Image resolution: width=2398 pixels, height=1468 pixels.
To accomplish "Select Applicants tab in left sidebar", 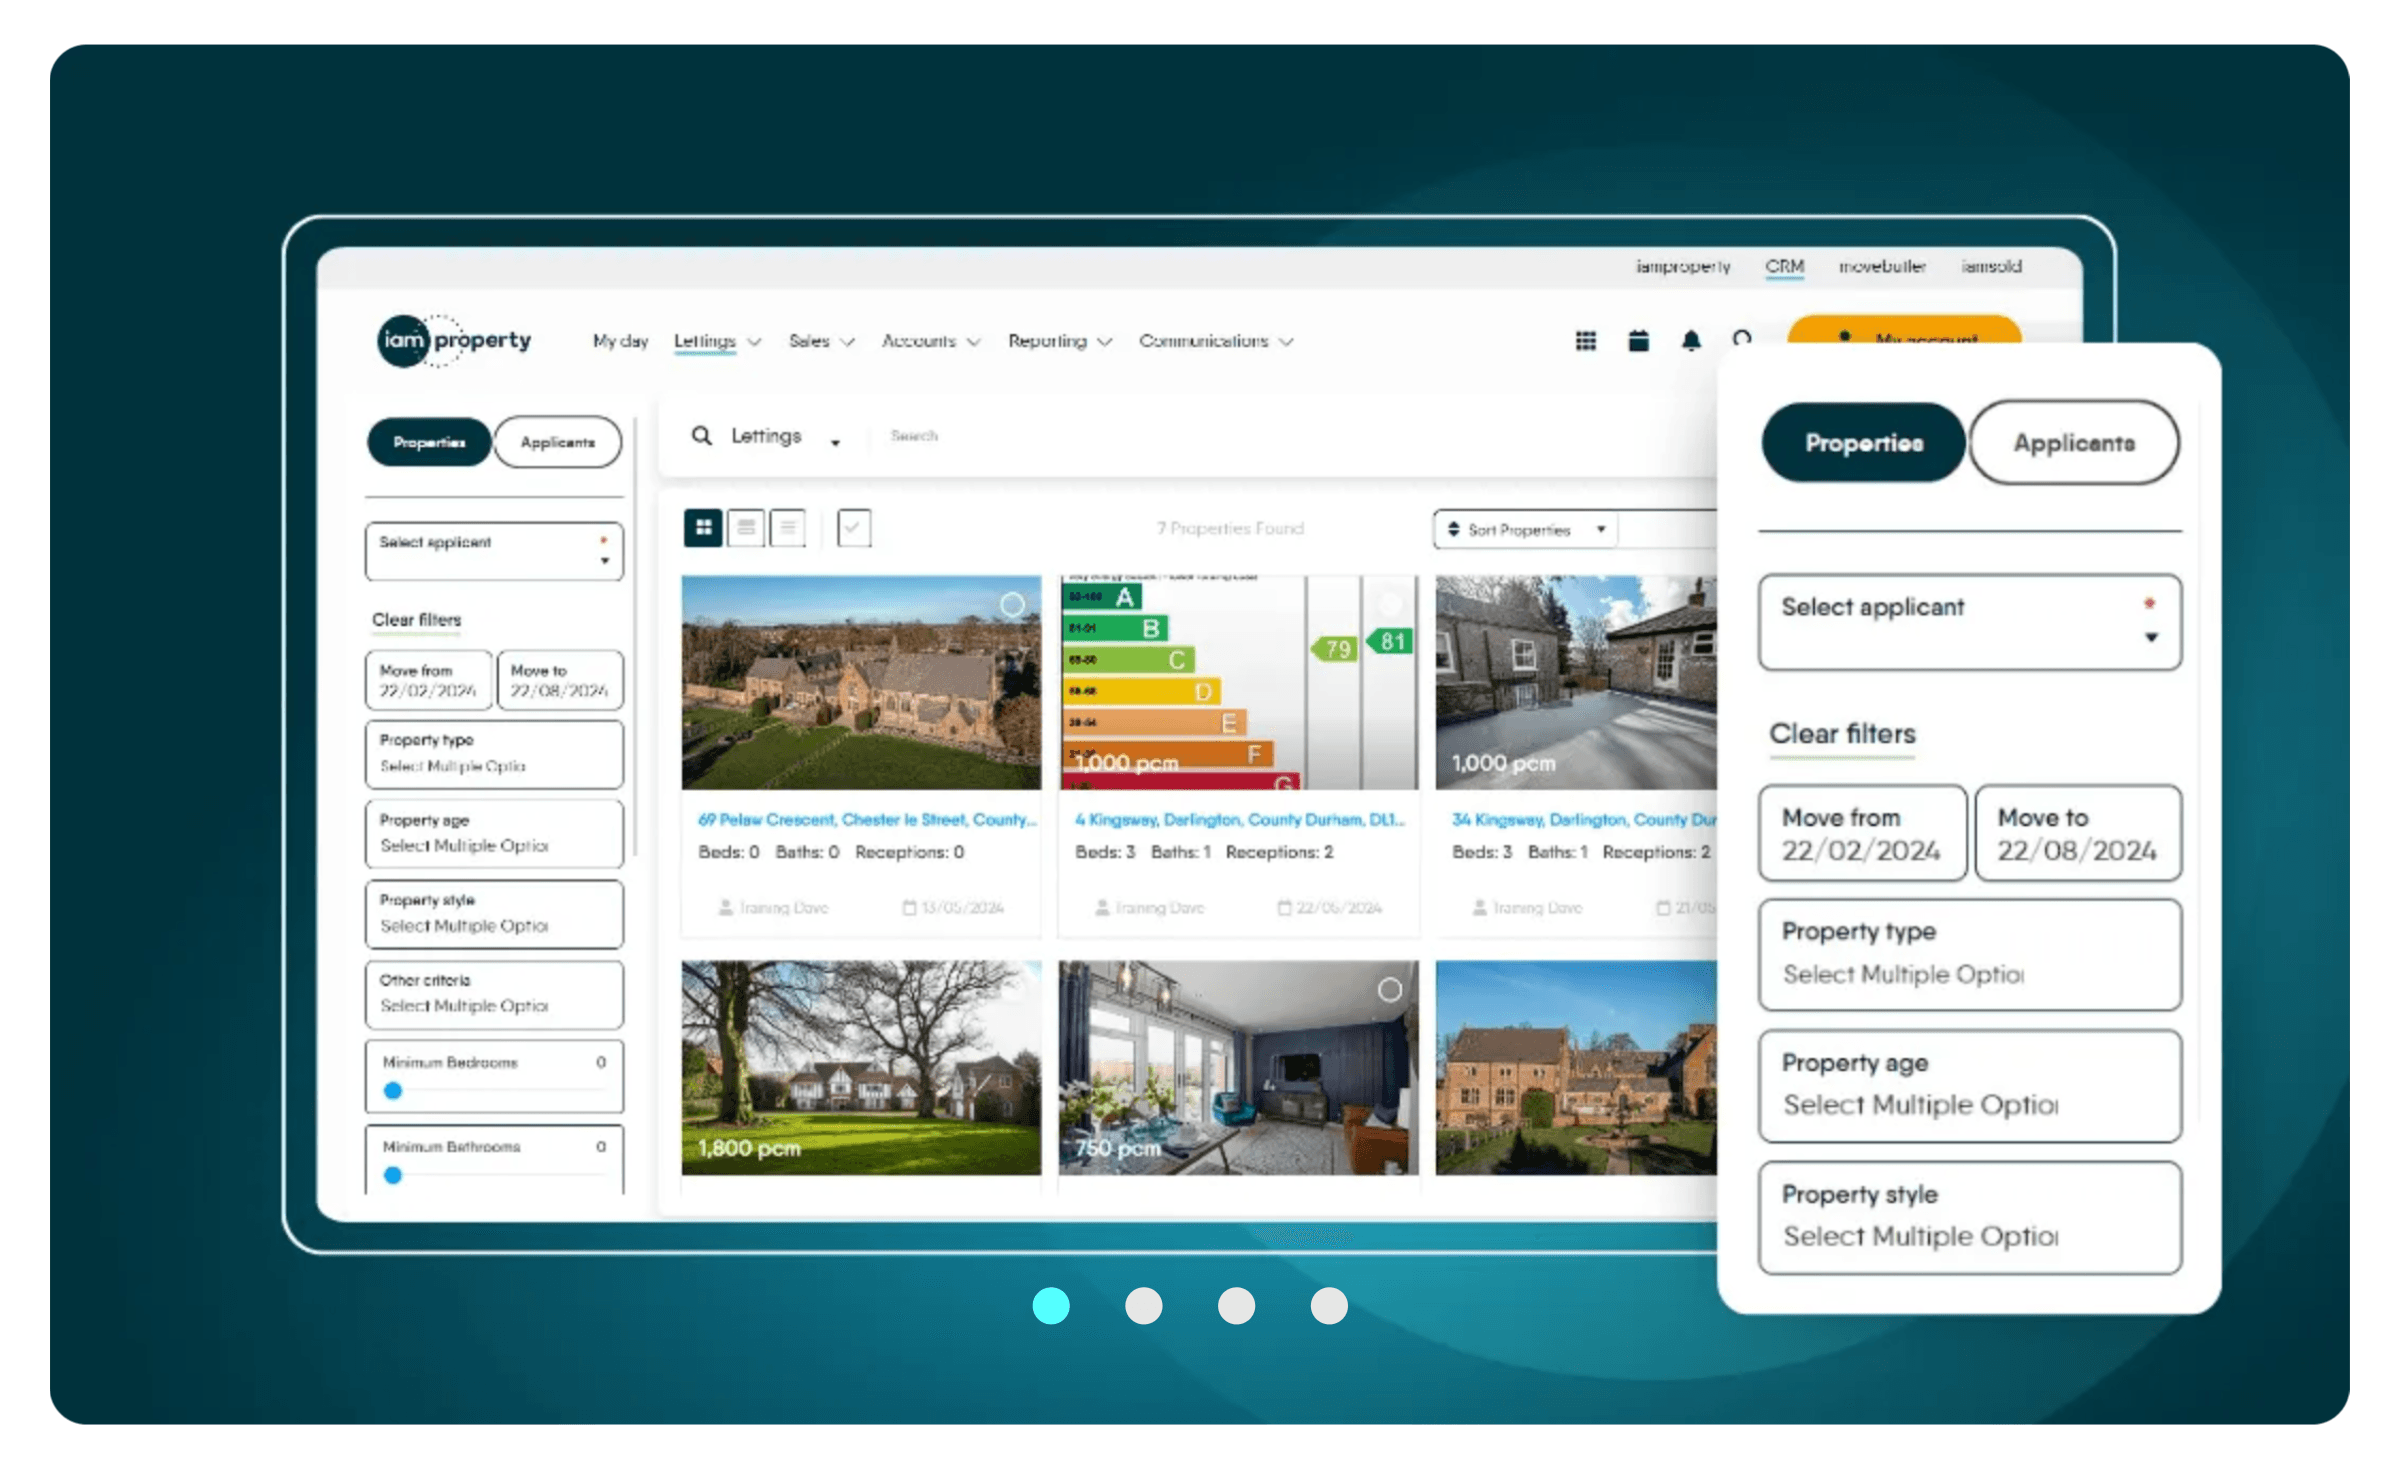I will coord(558,442).
